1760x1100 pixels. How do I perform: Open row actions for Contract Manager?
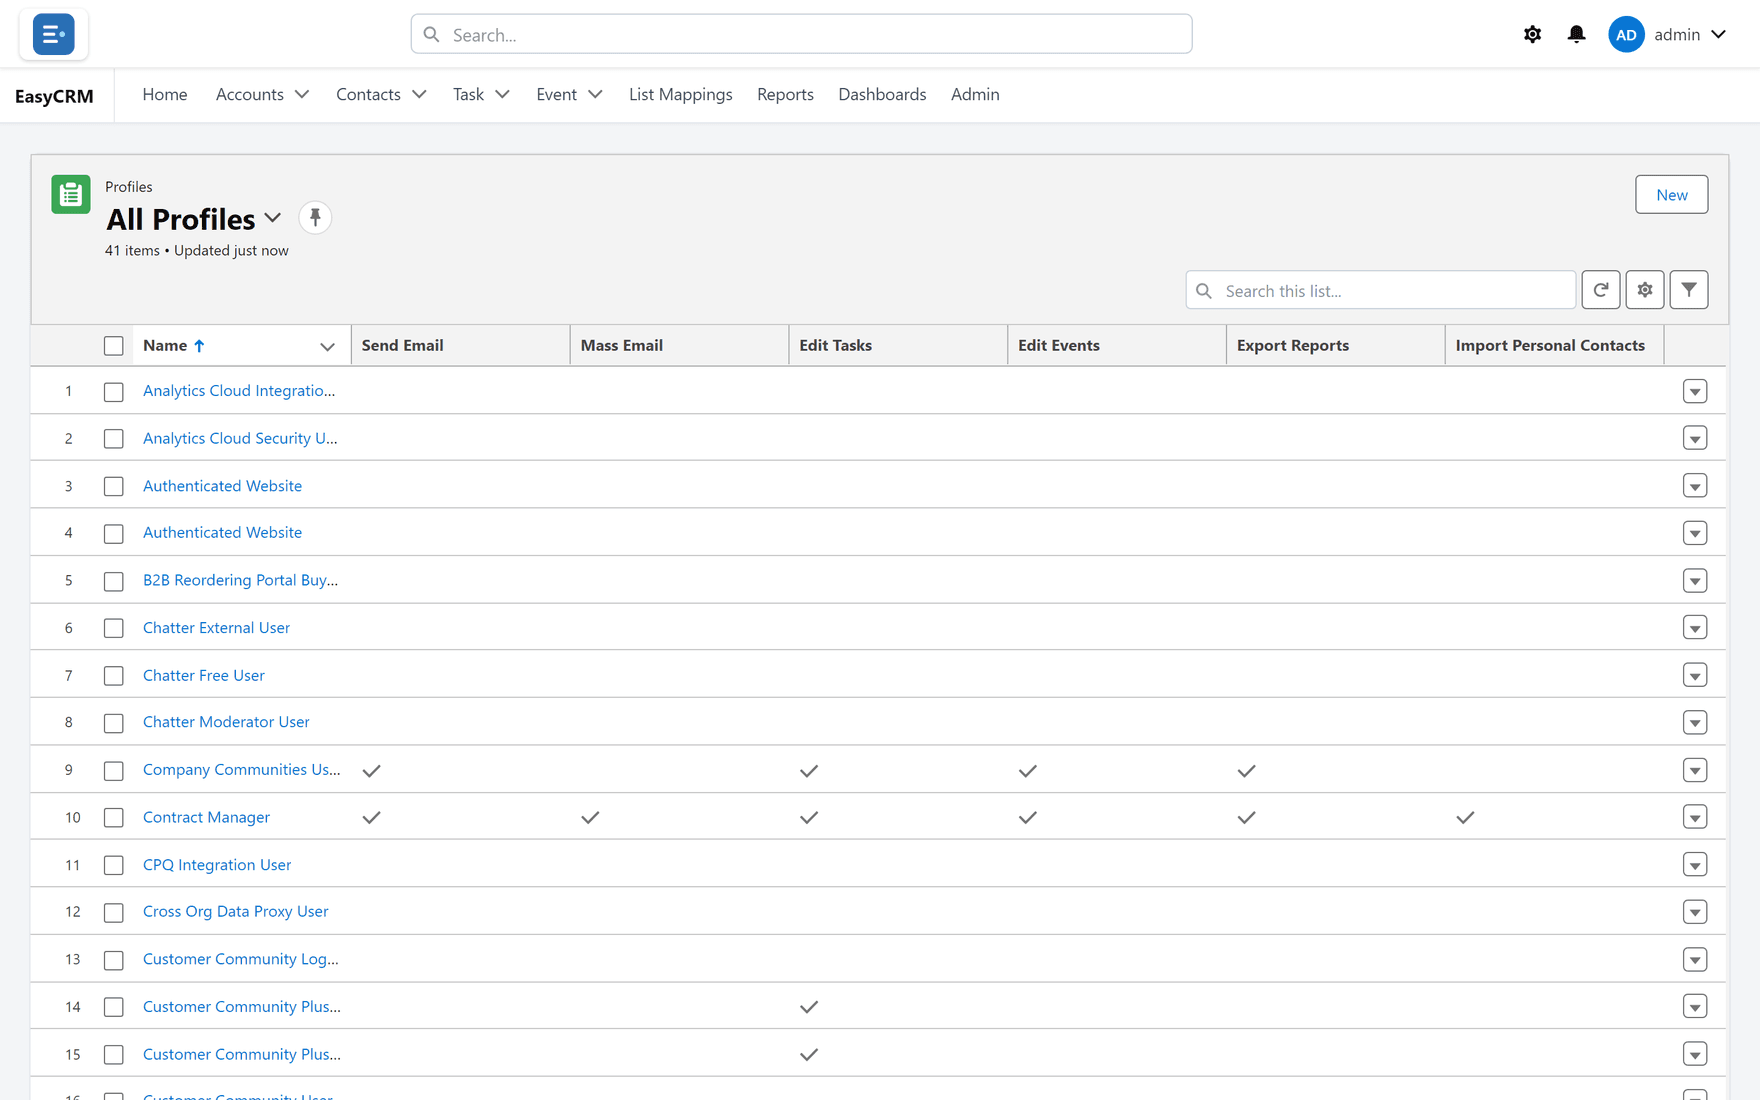(1695, 817)
